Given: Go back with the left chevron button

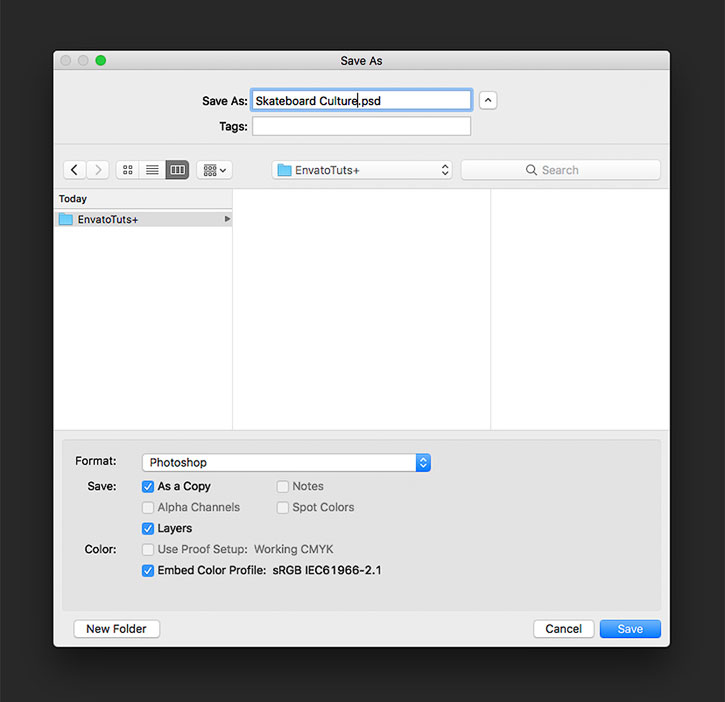Looking at the screenshot, I should click(x=74, y=170).
